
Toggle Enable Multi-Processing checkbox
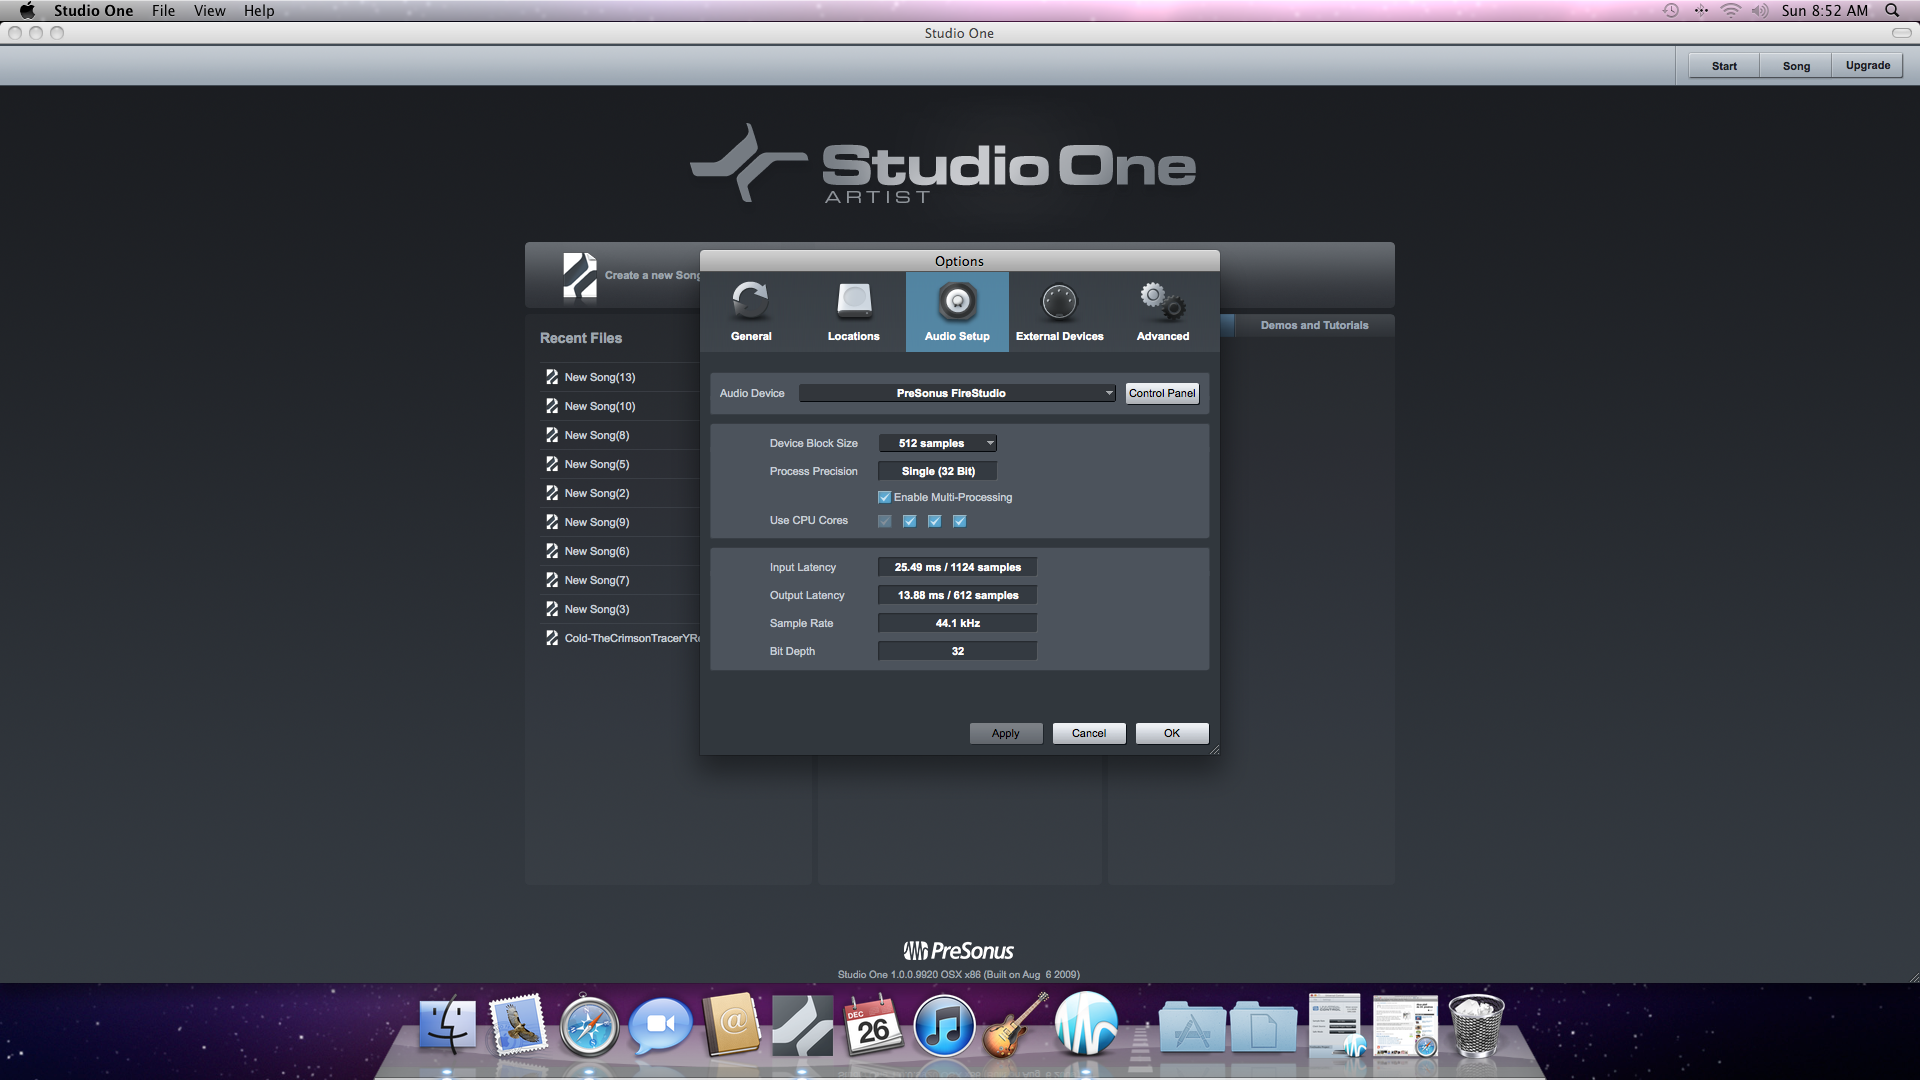pos(884,497)
